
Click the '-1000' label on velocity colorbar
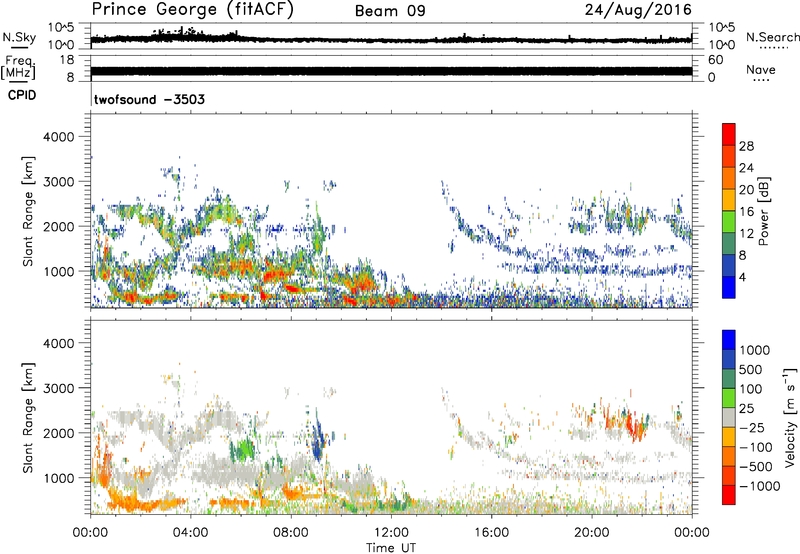coord(759,486)
